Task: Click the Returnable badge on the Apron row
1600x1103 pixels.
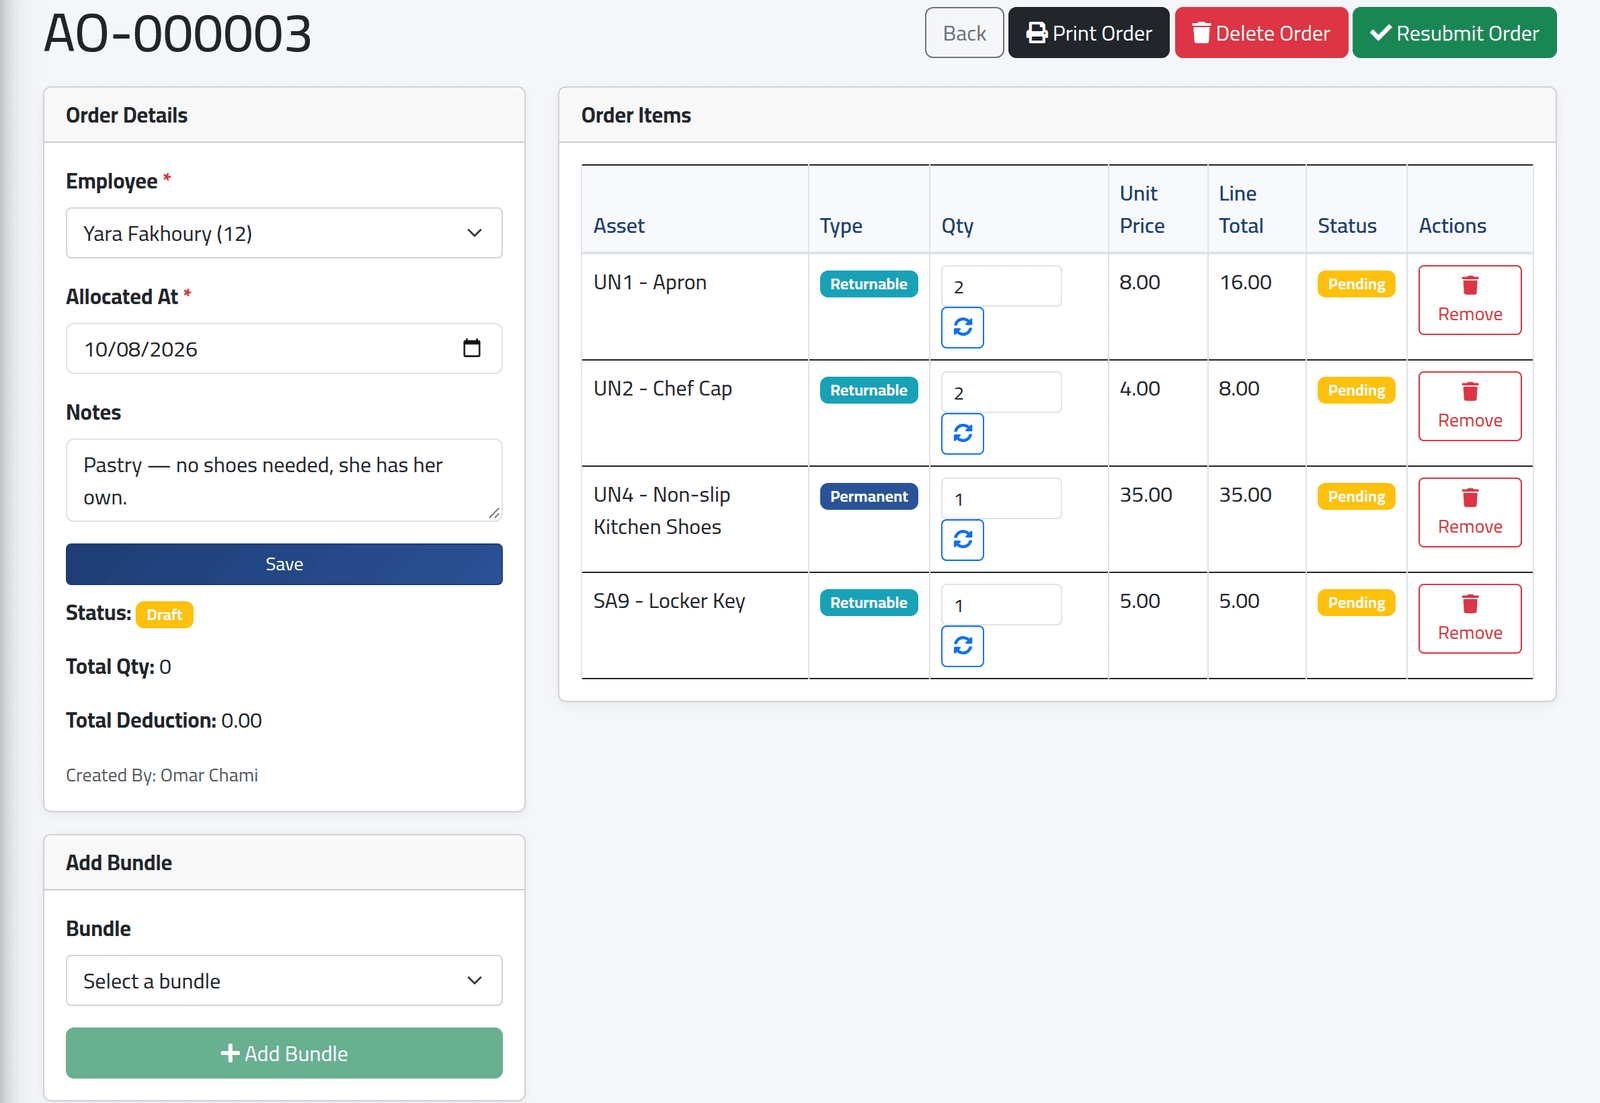Action: tap(868, 284)
